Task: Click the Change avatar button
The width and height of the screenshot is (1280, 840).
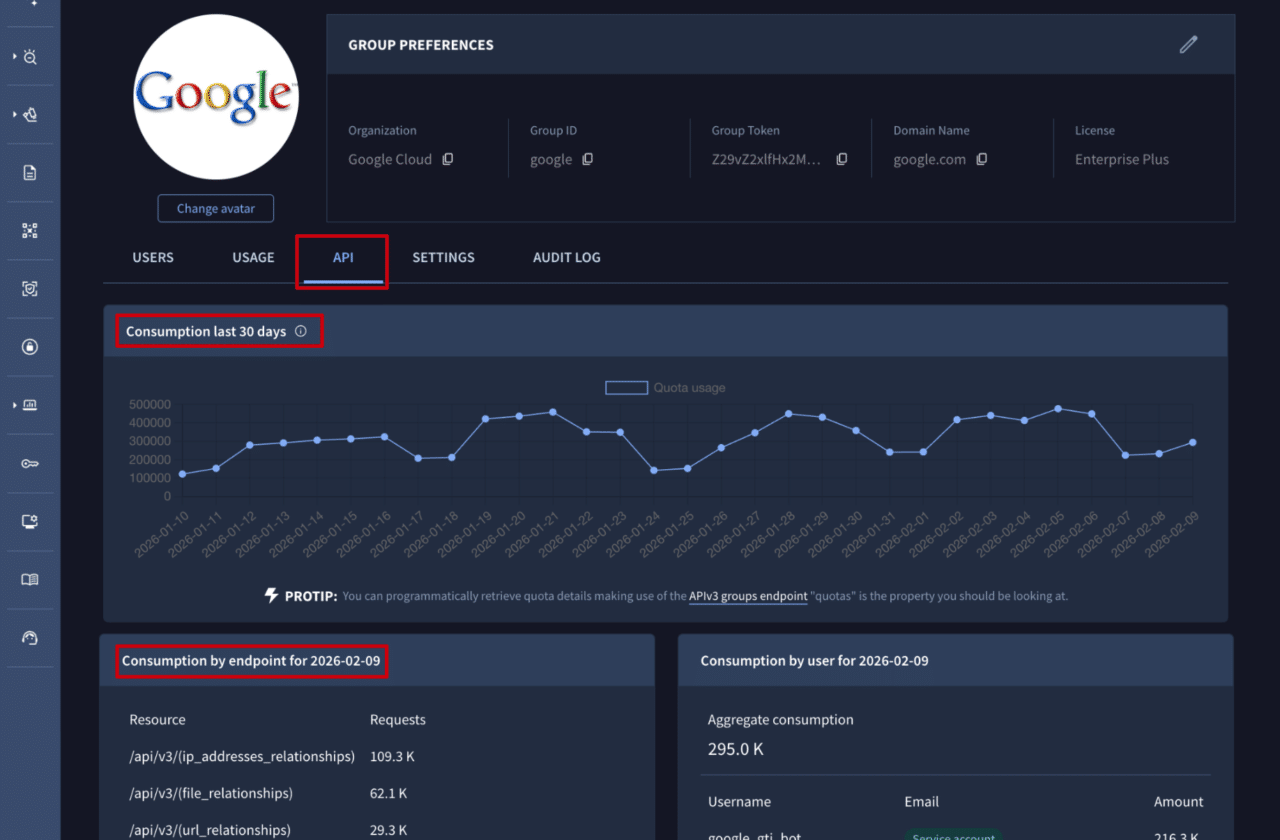Action: pyautogui.click(x=215, y=208)
